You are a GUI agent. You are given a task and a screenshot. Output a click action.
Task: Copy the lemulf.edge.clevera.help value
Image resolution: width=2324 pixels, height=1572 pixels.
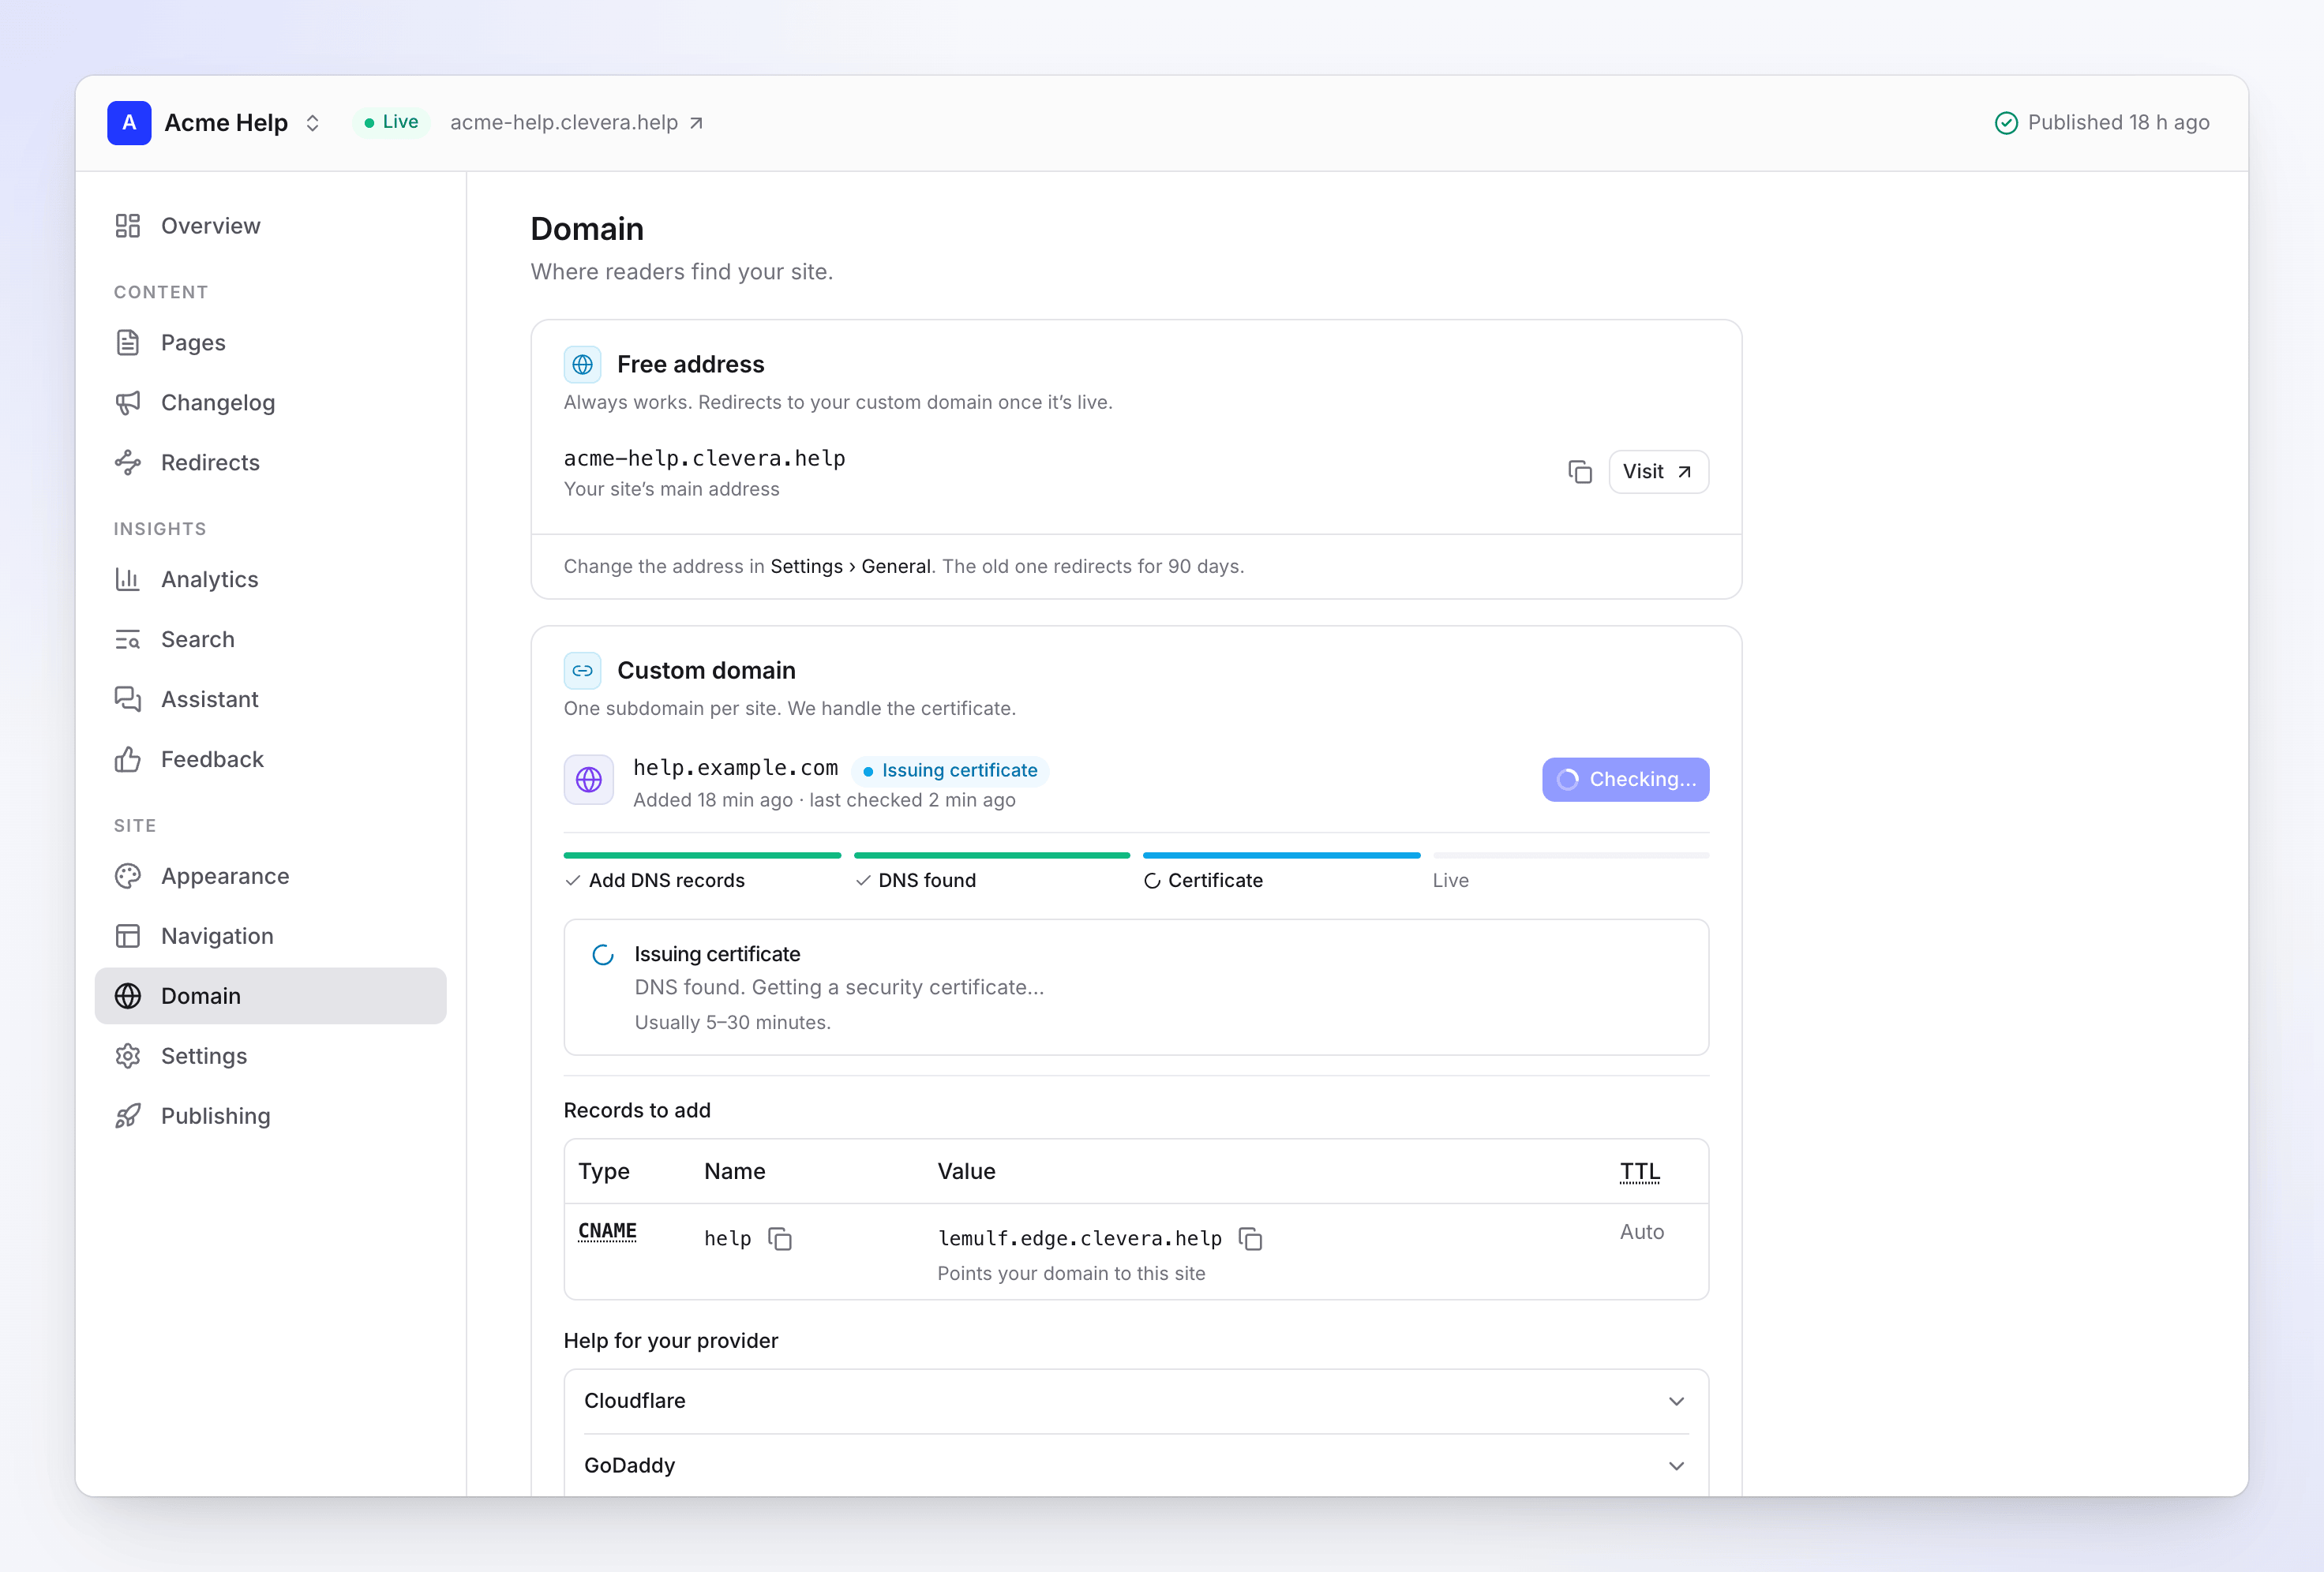[x=1251, y=1239]
